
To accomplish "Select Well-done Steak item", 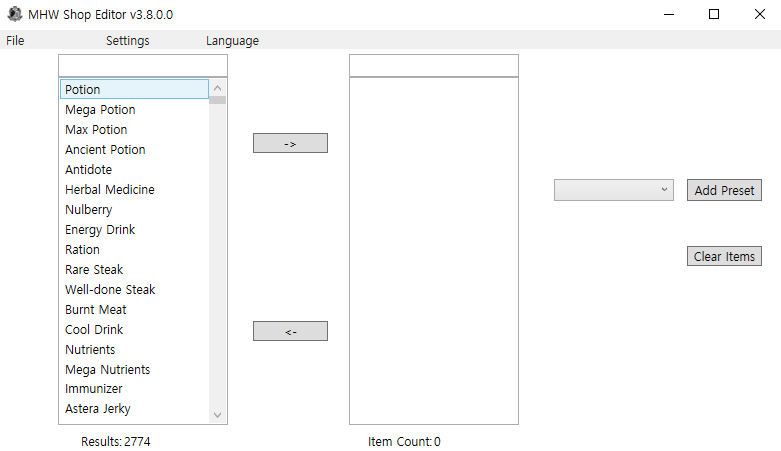I will point(134,290).
